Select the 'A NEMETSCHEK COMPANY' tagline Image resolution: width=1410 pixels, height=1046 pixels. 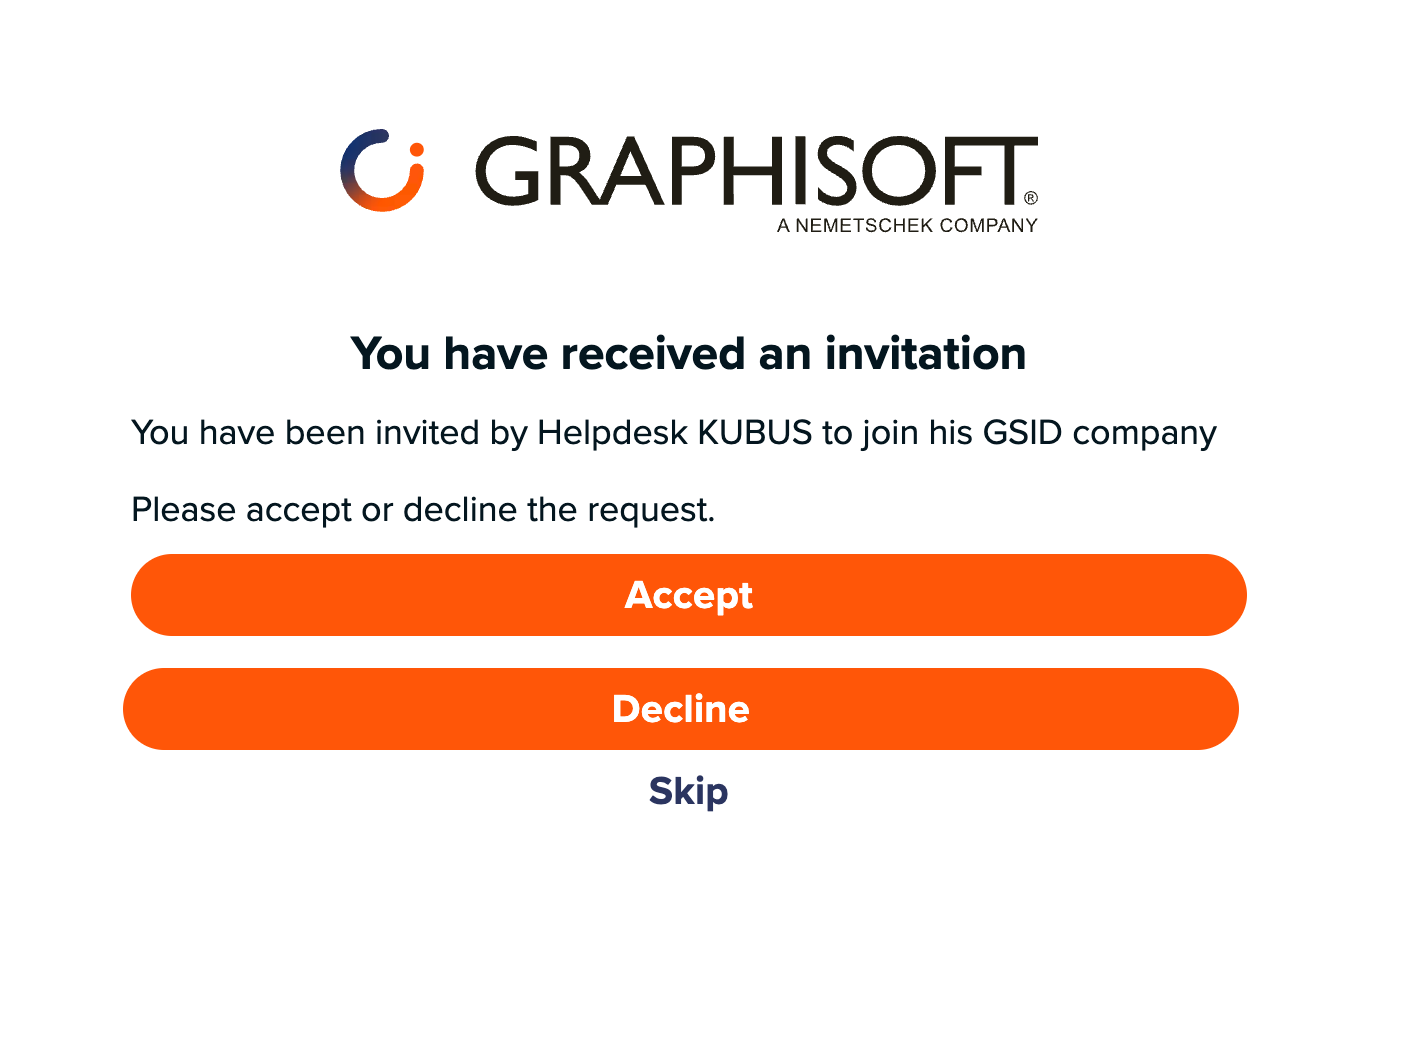click(x=907, y=226)
